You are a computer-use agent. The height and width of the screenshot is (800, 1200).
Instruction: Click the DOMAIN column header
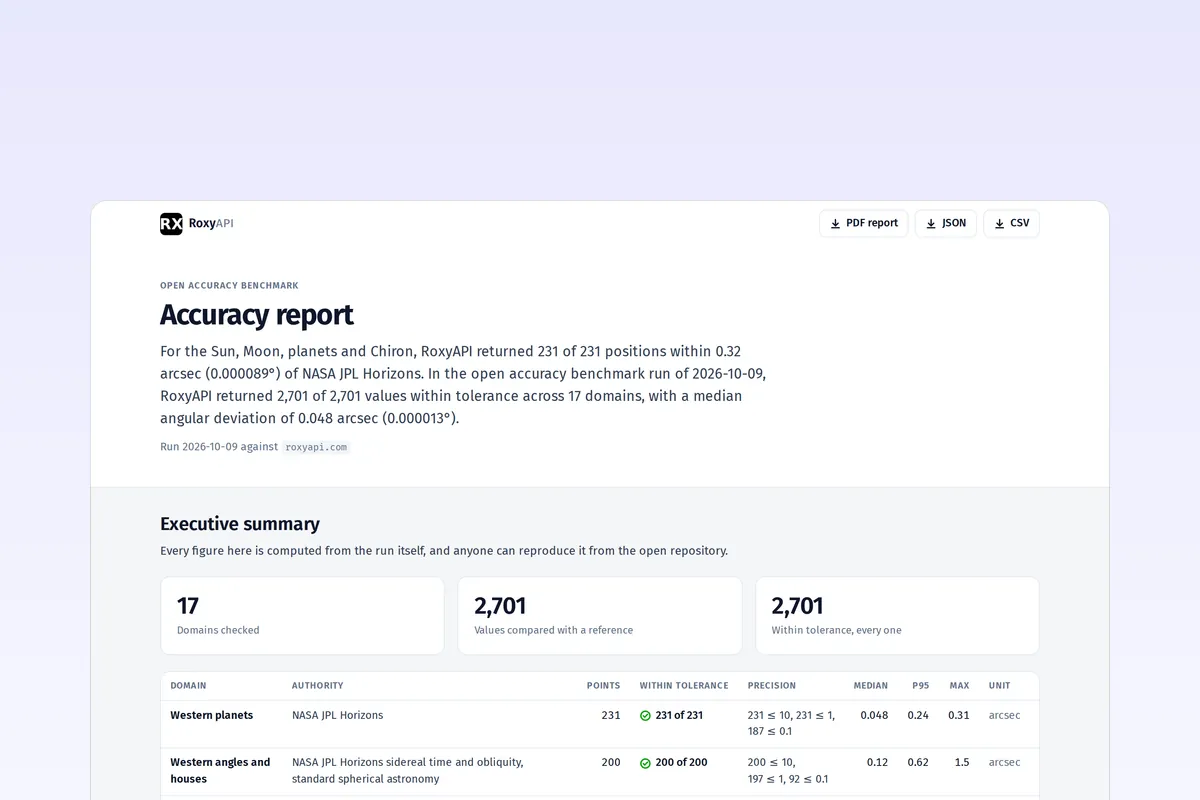pos(188,686)
